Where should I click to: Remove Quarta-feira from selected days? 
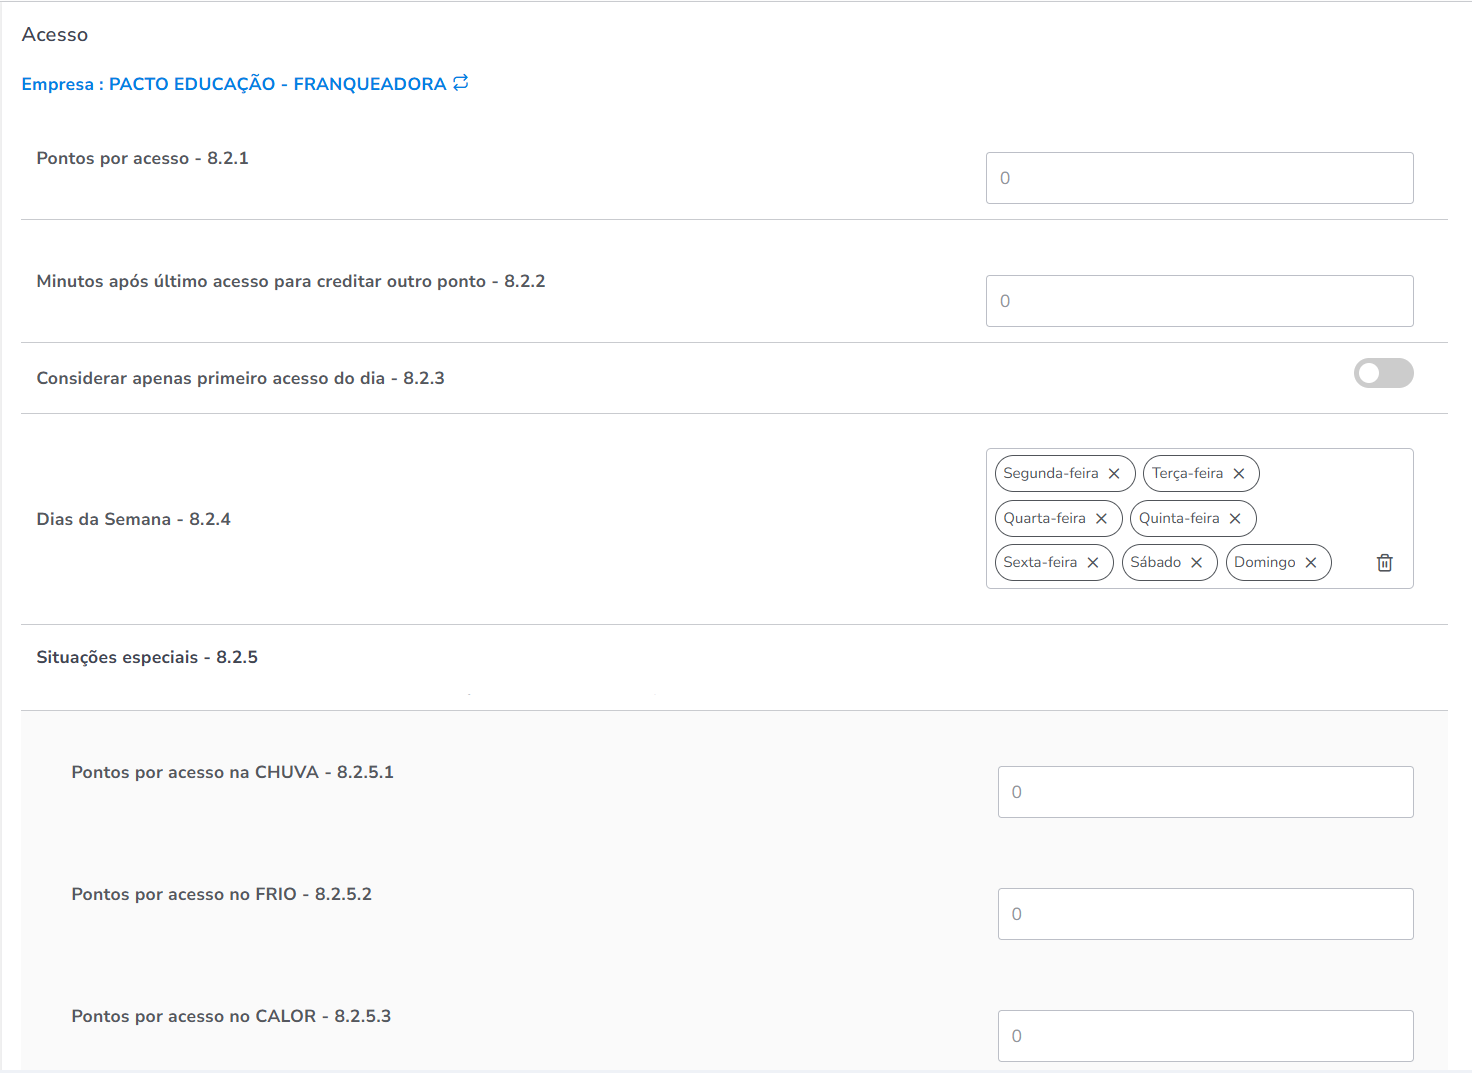pyautogui.click(x=1101, y=519)
